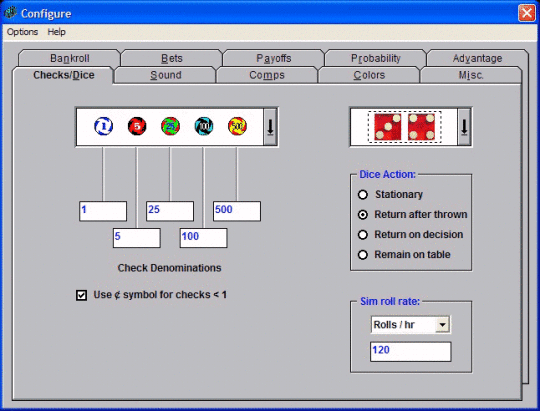Click the Dice Action group label

point(387,175)
